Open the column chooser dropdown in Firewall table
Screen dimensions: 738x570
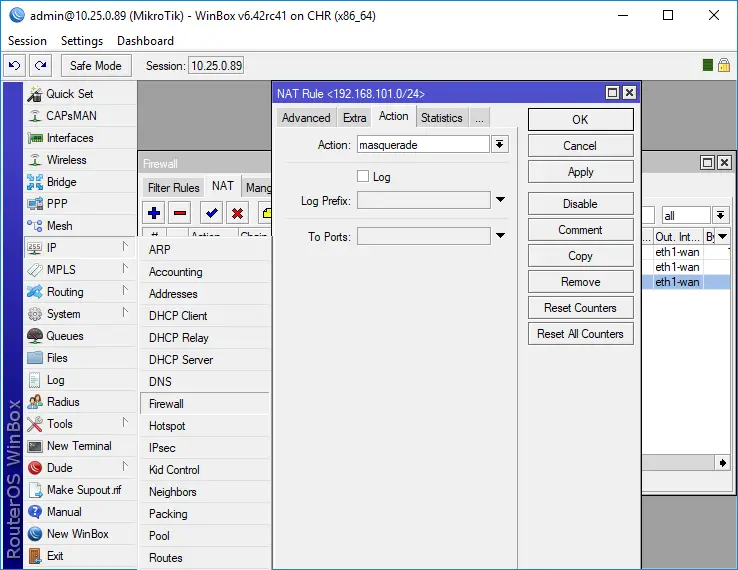point(723,236)
